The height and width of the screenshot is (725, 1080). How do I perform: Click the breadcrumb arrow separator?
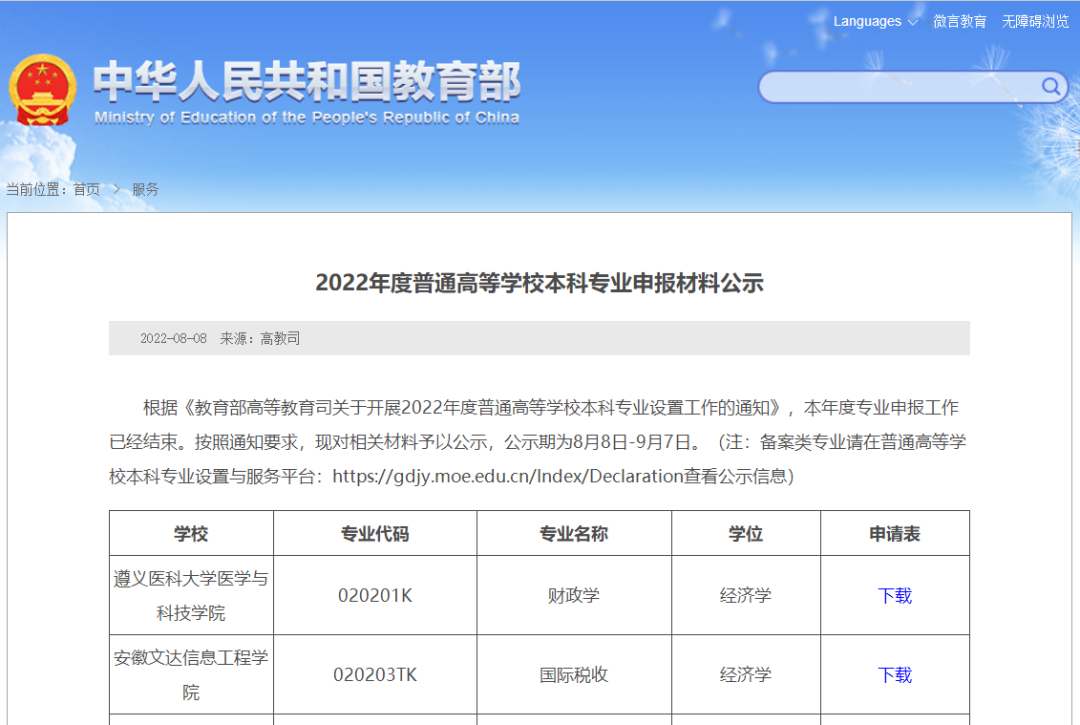116,190
